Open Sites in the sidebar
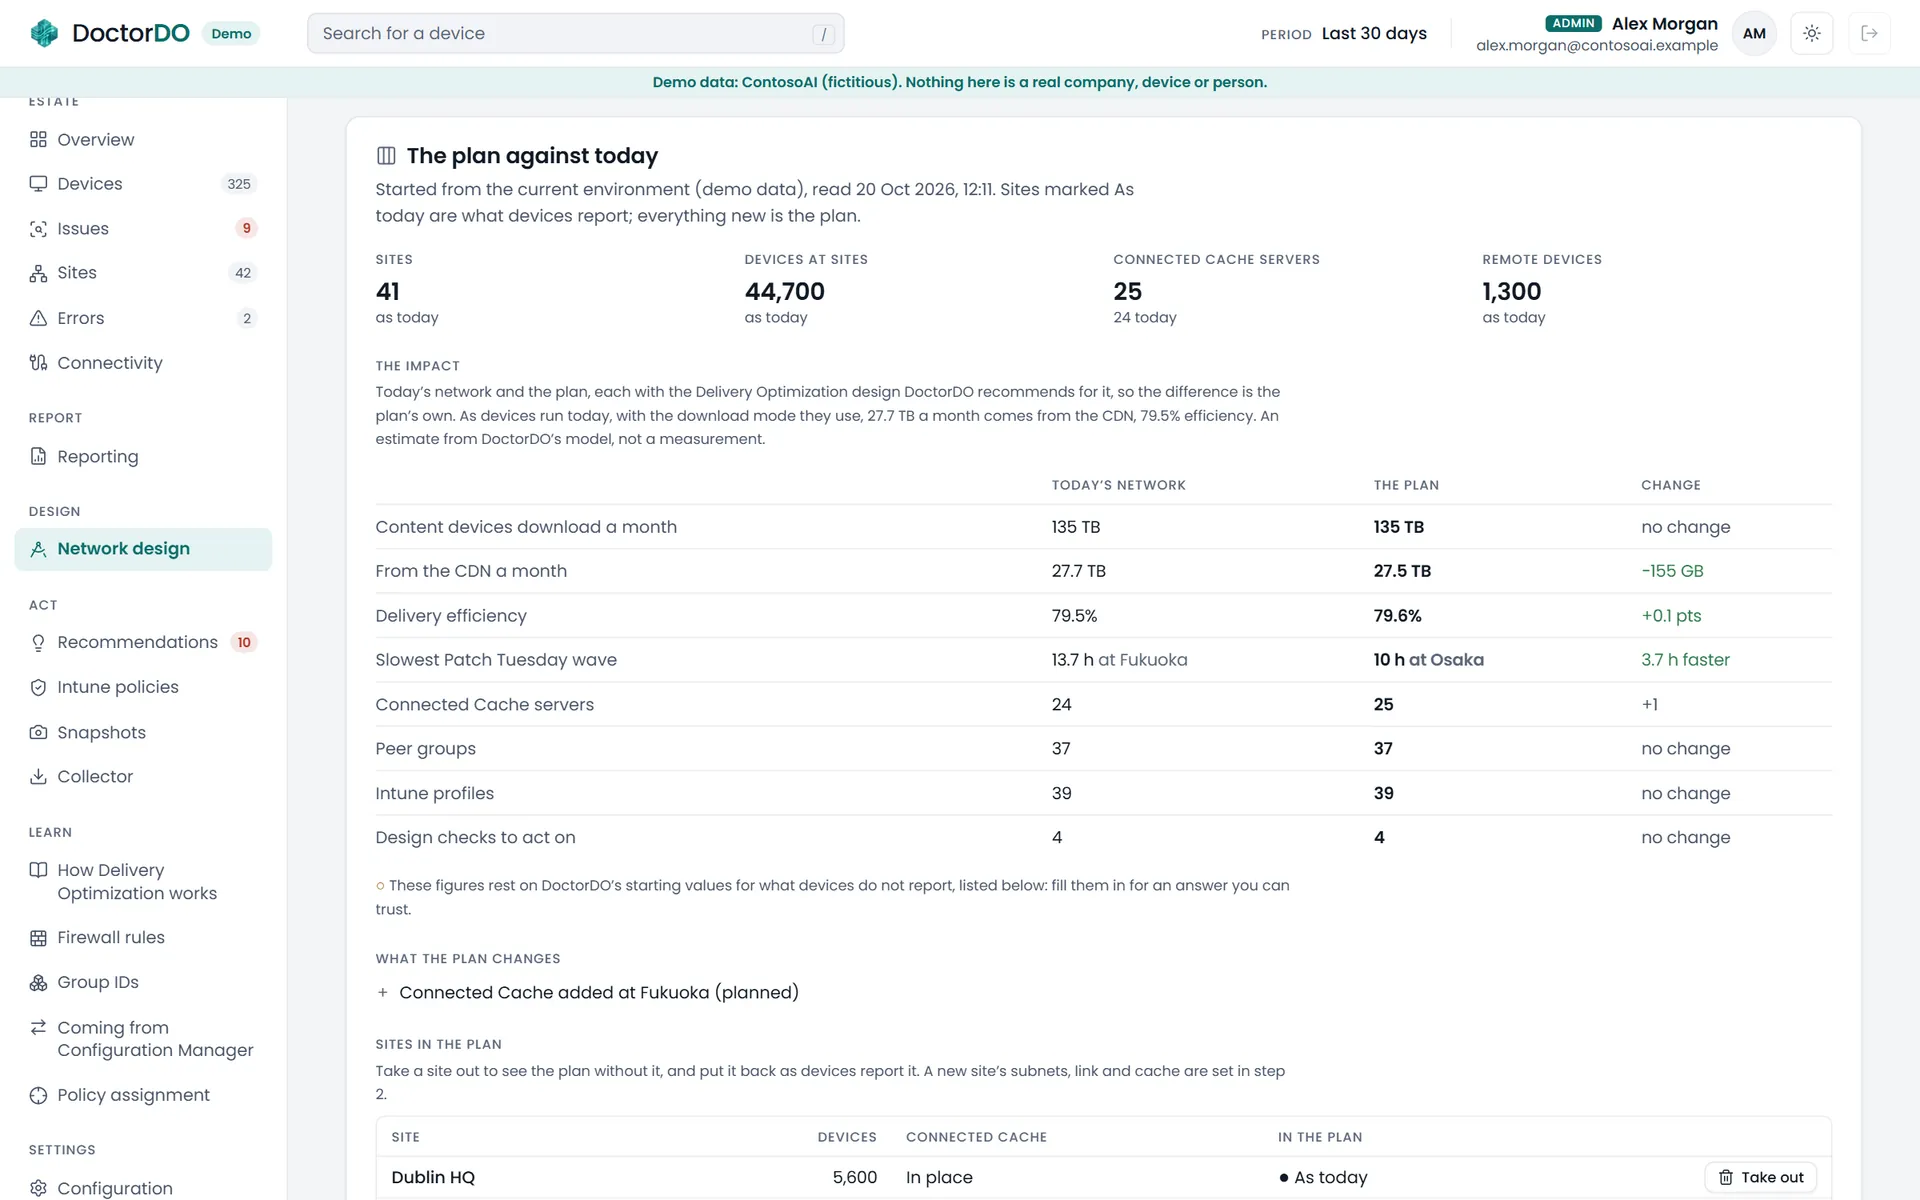Screen dimensions: 1920x1200 tap(143, 273)
